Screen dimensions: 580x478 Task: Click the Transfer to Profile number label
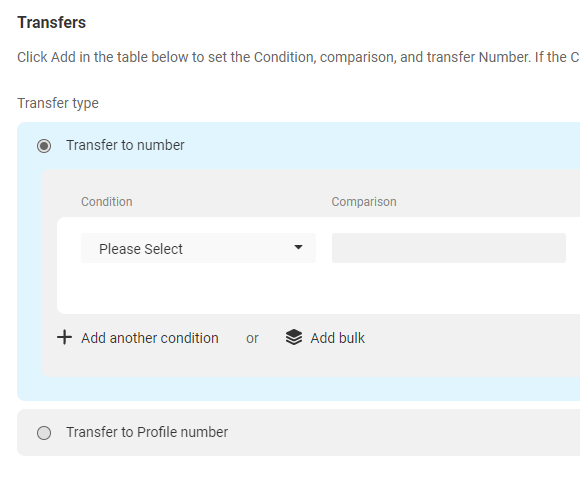pos(147,432)
